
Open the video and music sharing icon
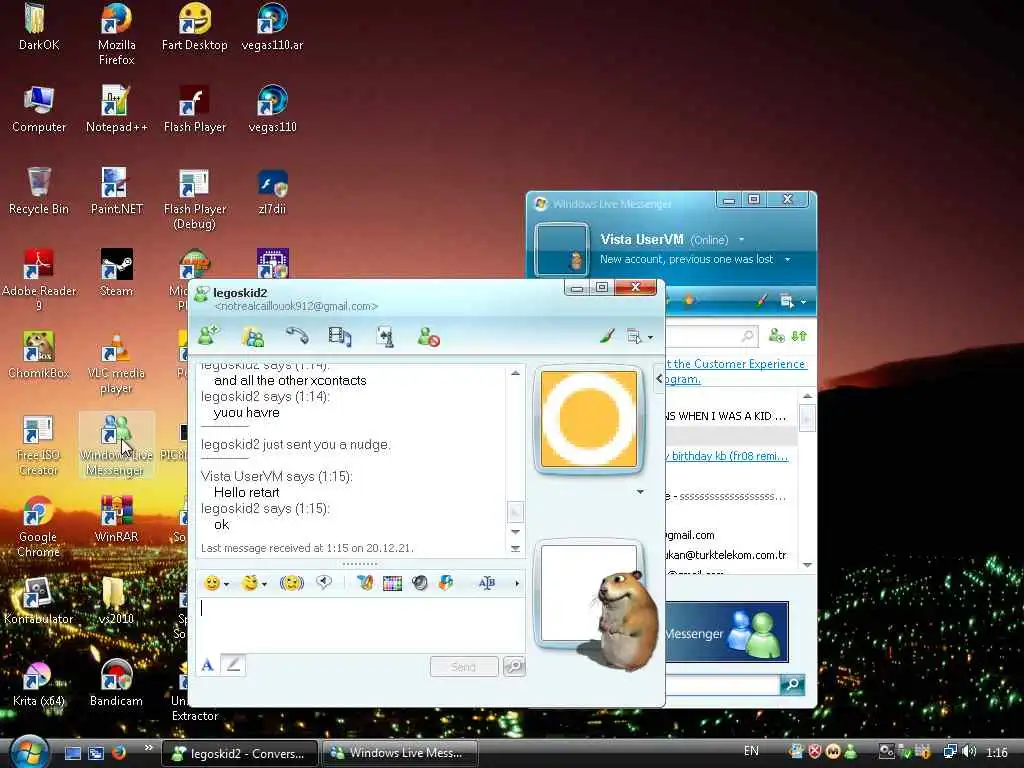pos(340,336)
